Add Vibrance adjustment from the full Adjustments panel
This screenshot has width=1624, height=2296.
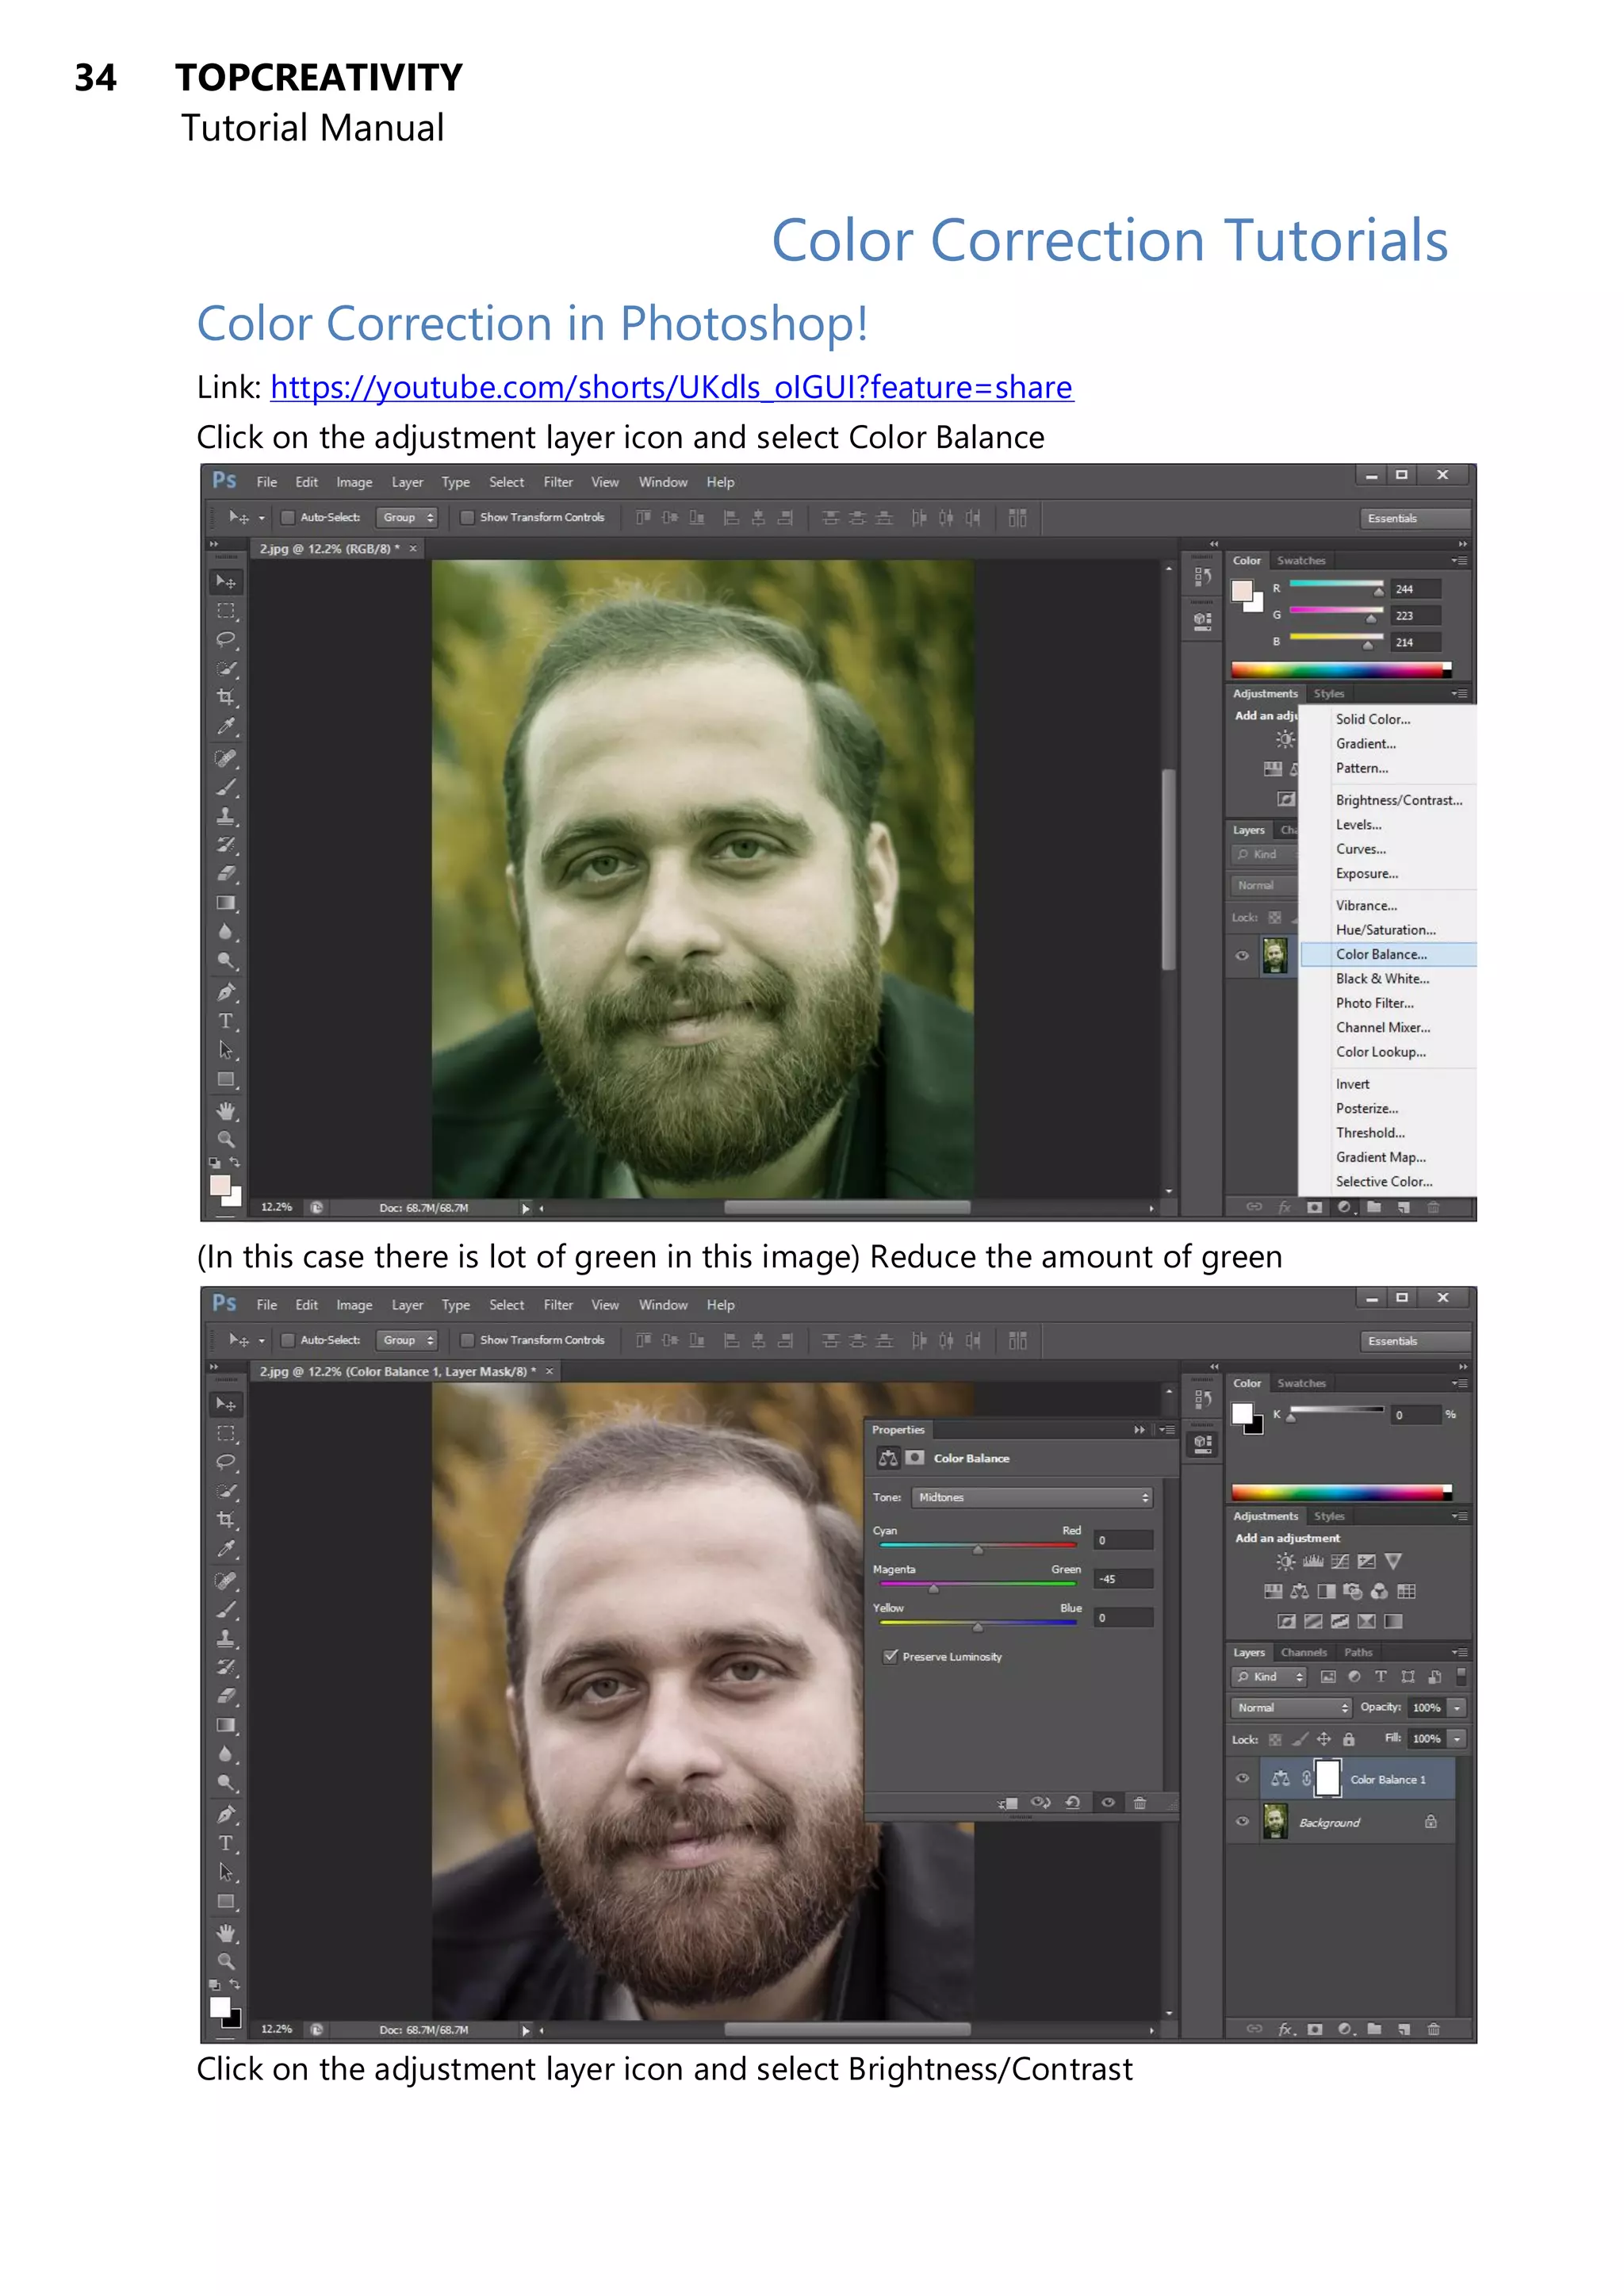(x=1393, y=1561)
